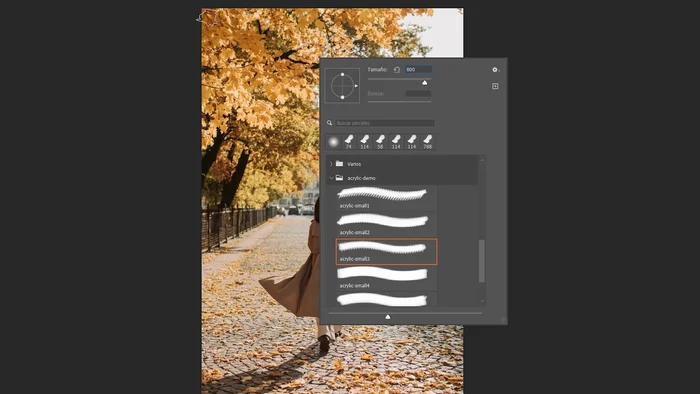Viewport: 700px width, 394px height.
Task: Choose the acrylic-small4 brush stroke
Action: click(x=386, y=278)
